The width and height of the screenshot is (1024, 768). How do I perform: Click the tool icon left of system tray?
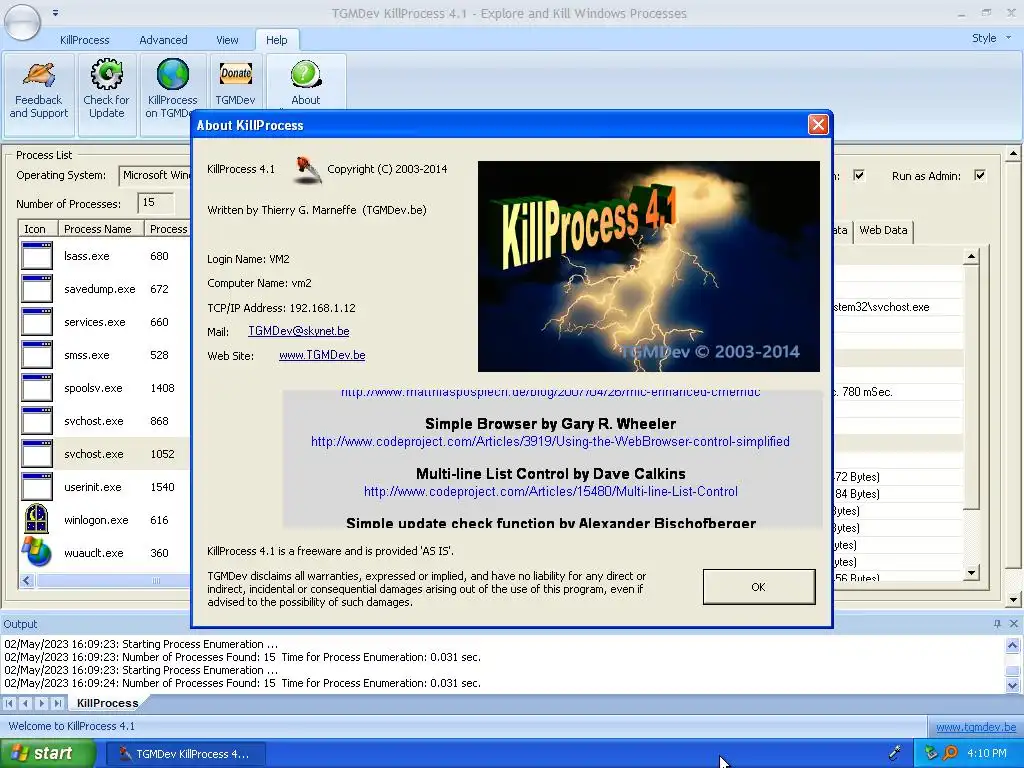(895, 753)
